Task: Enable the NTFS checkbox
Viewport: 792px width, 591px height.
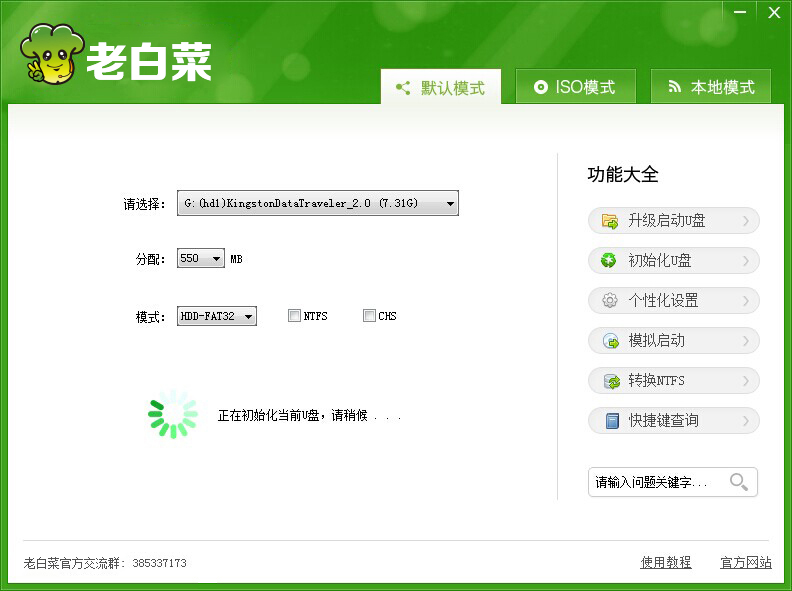Action: tap(294, 316)
